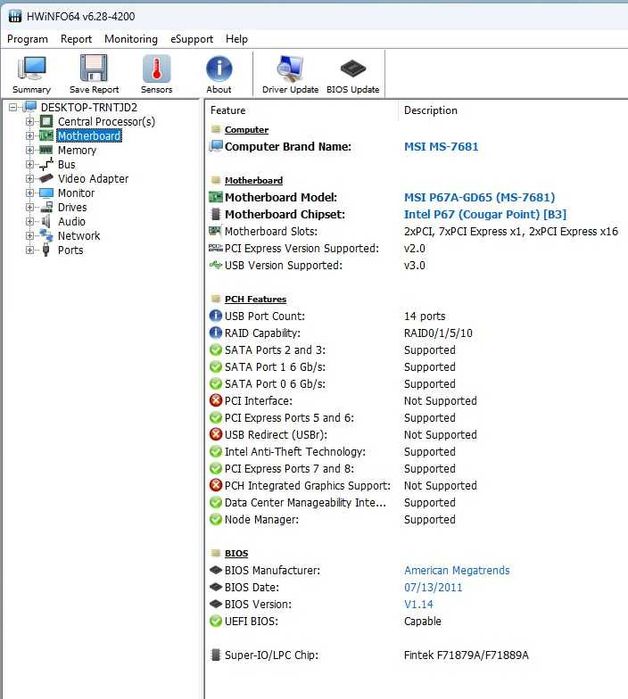Click the Network tree icon
Viewport: 628px width, 699px height.
[46, 236]
